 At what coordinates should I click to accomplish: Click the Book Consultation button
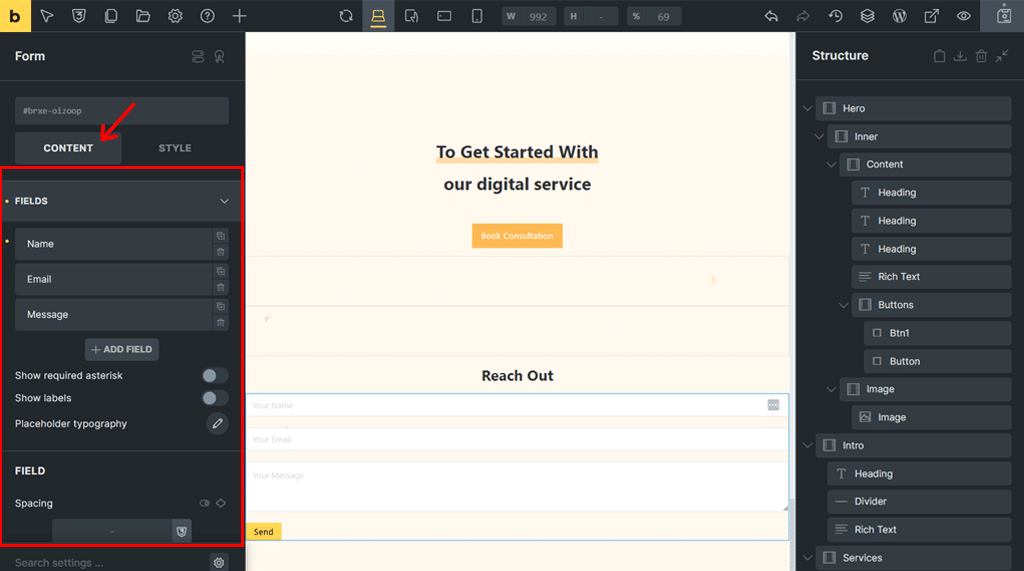(x=517, y=236)
